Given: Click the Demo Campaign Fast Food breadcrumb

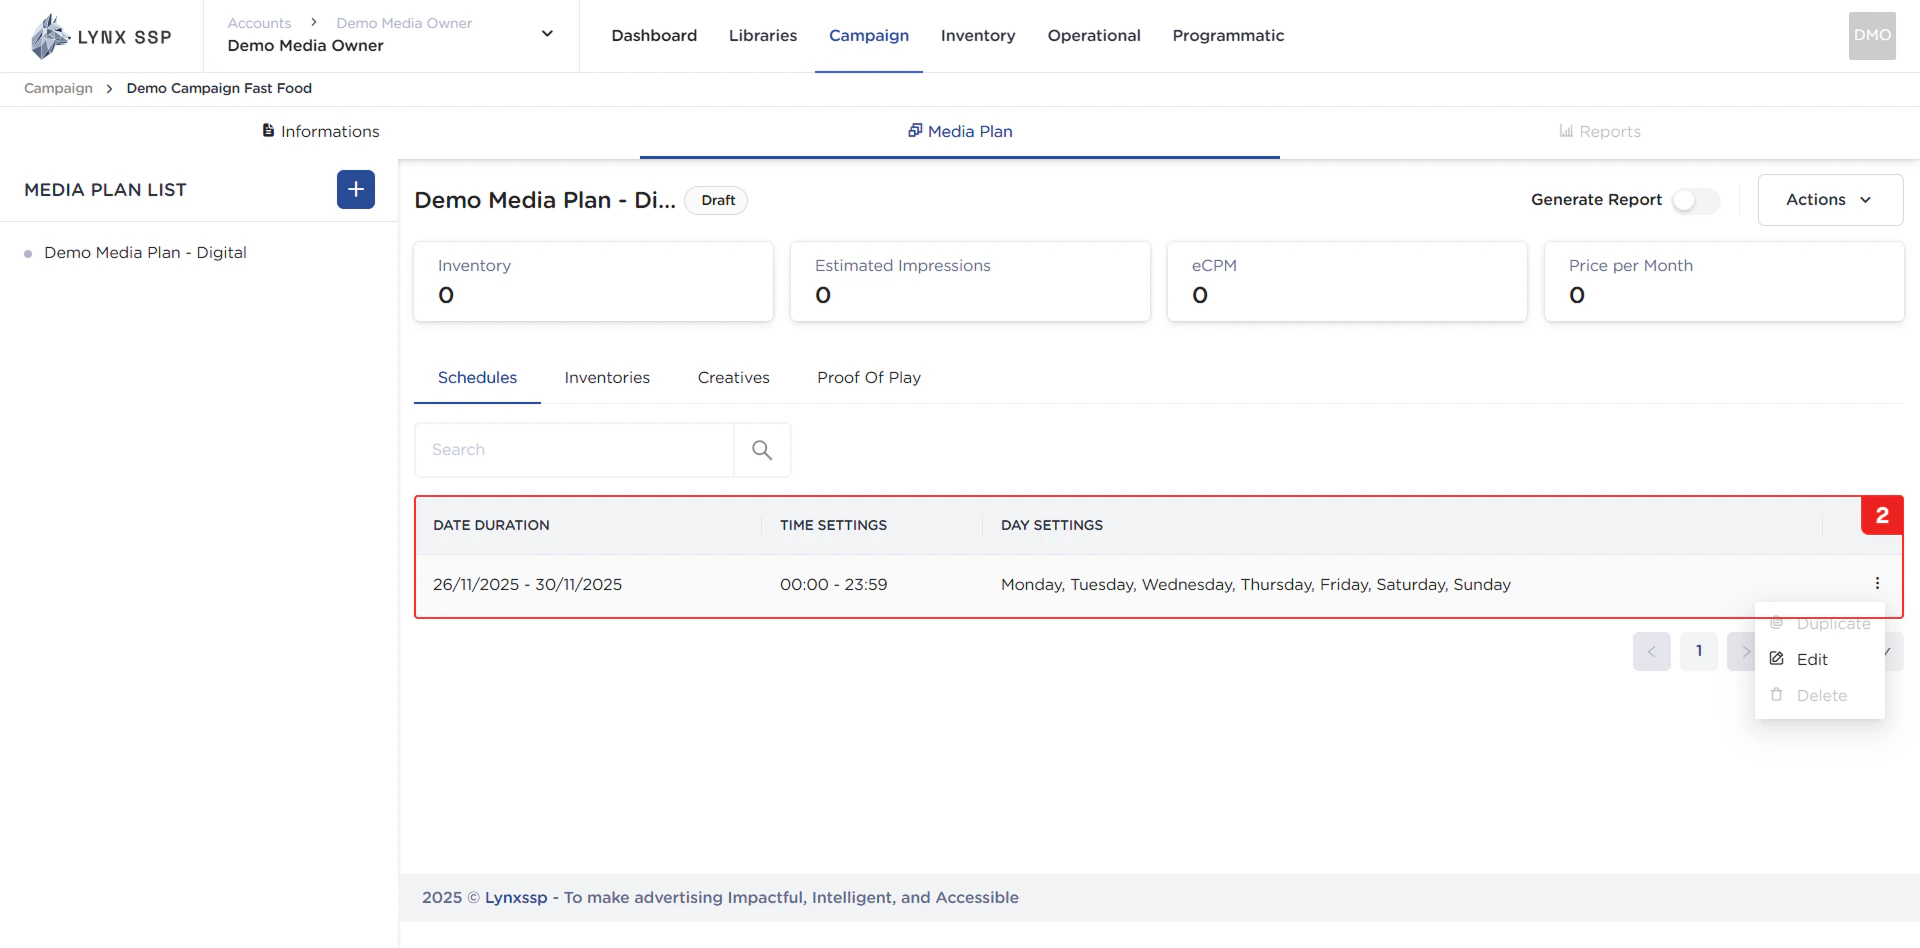Looking at the screenshot, I should (219, 88).
